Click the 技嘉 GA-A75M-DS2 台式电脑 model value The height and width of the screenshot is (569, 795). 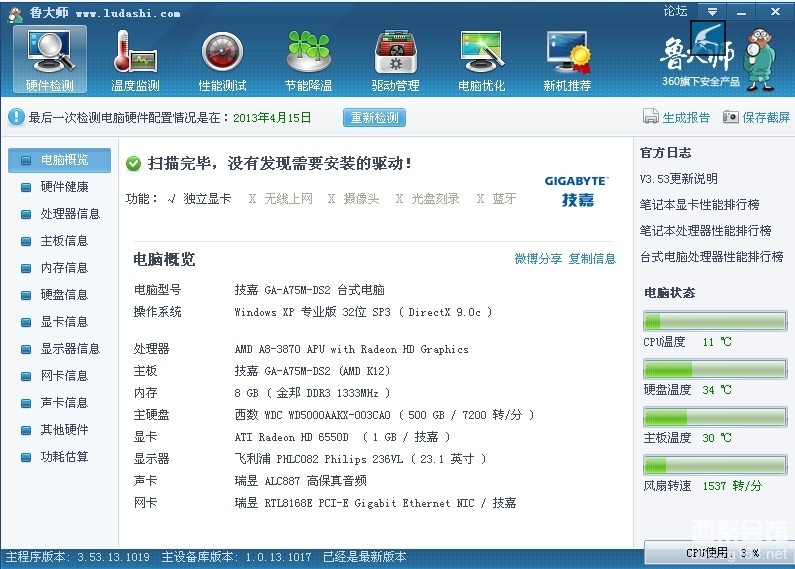pyautogui.click(x=309, y=290)
